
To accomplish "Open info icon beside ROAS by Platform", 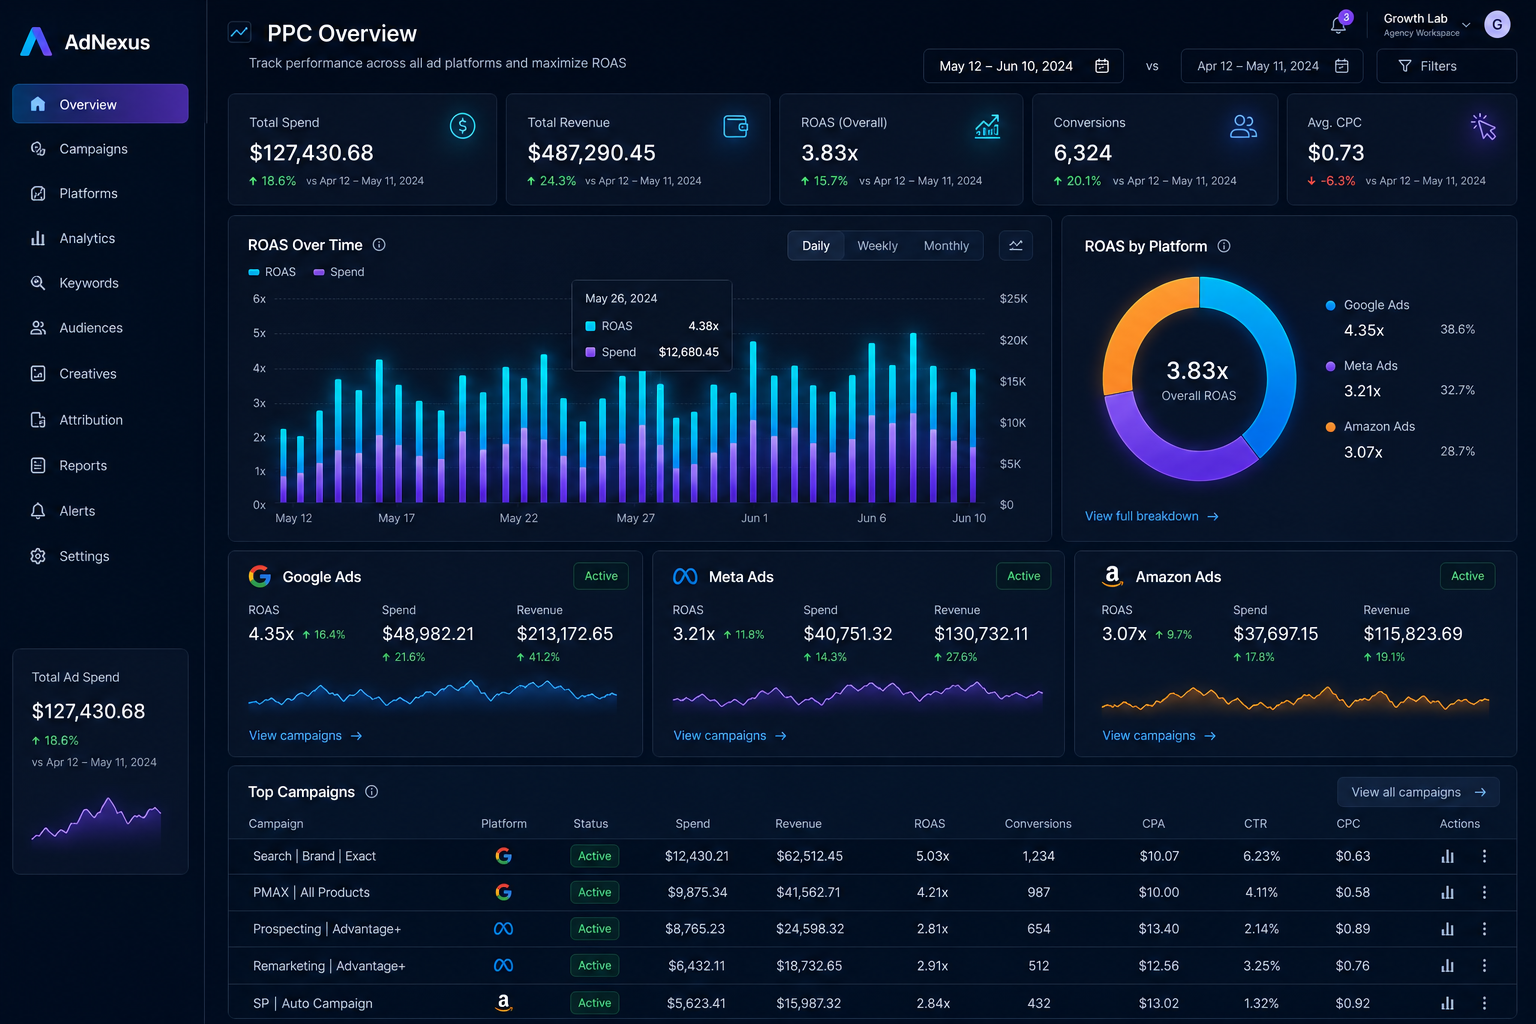I will (1223, 246).
